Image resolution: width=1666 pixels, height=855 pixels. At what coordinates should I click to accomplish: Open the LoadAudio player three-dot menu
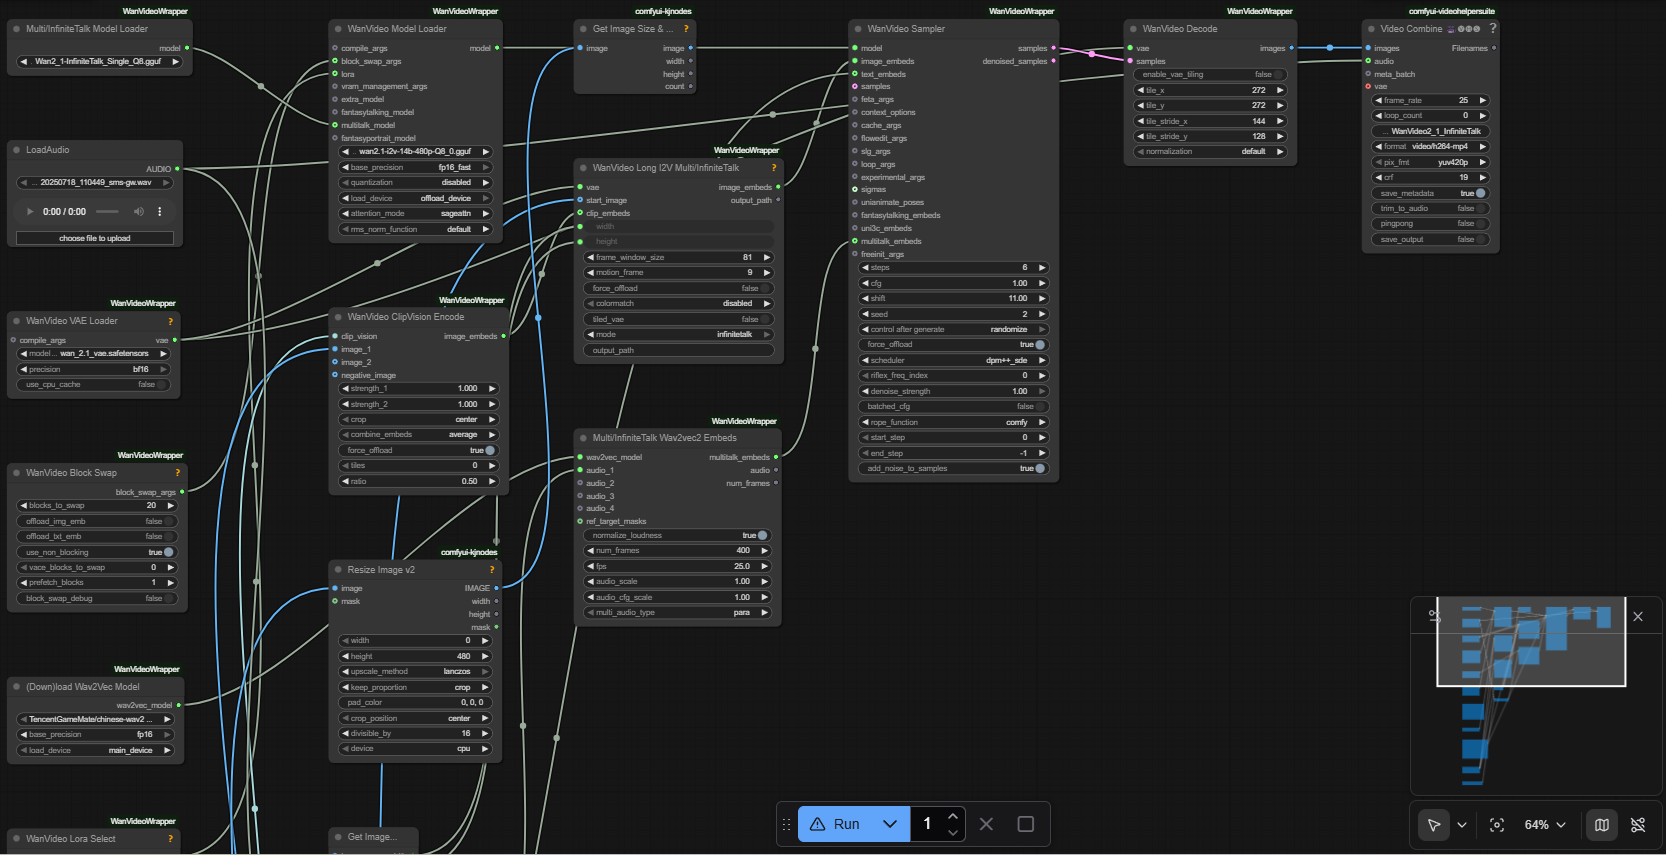(x=159, y=212)
